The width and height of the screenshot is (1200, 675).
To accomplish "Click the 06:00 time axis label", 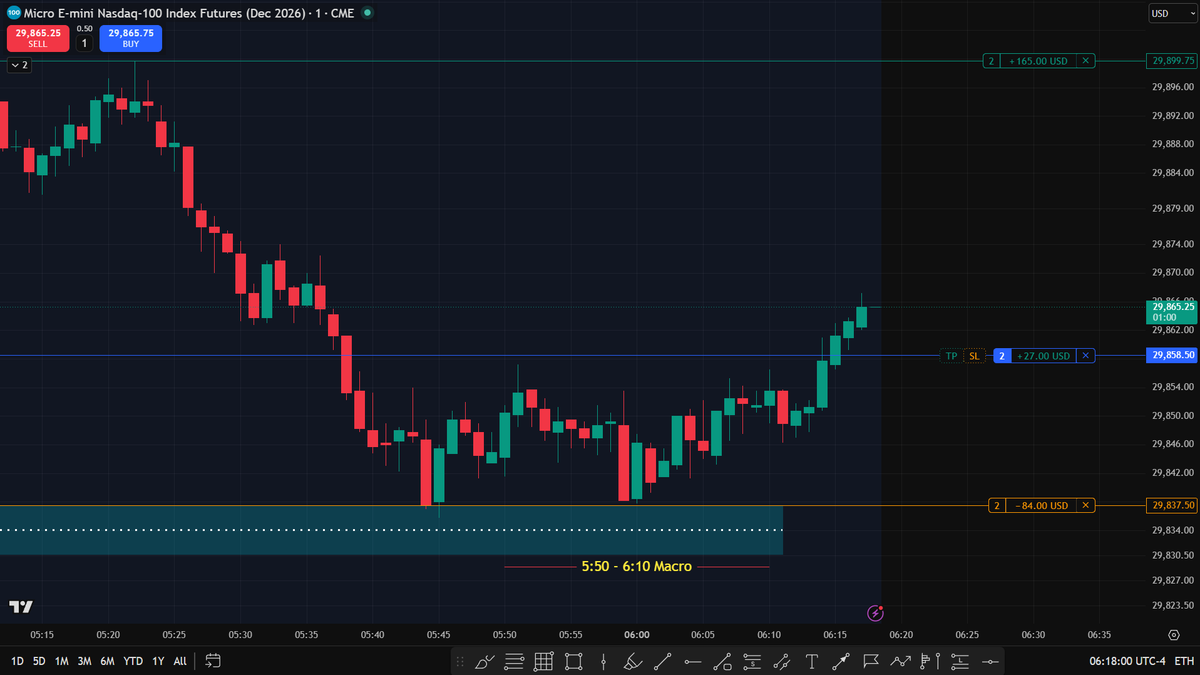I will point(636,634).
